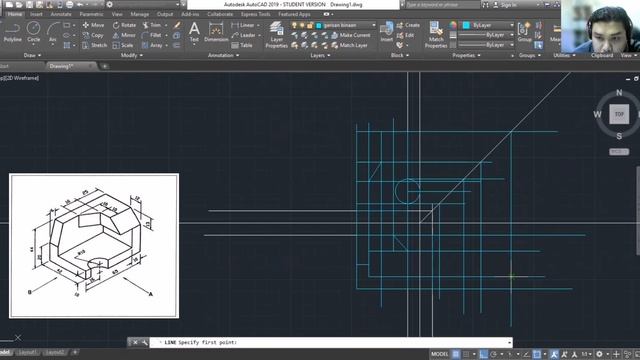The width and height of the screenshot is (640, 360).
Task: Expand the Modify panel
Action: (x=132, y=55)
